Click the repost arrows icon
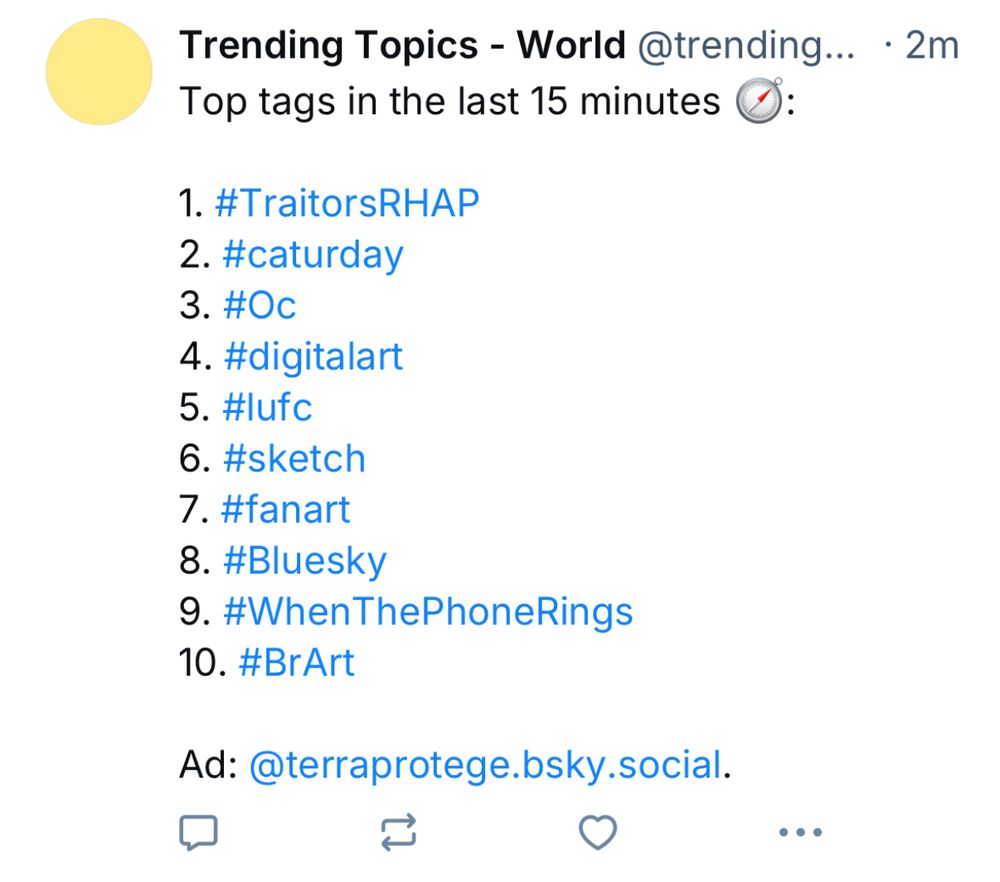Image resolution: width=1000 pixels, height=882 pixels. (x=399, y=832)
